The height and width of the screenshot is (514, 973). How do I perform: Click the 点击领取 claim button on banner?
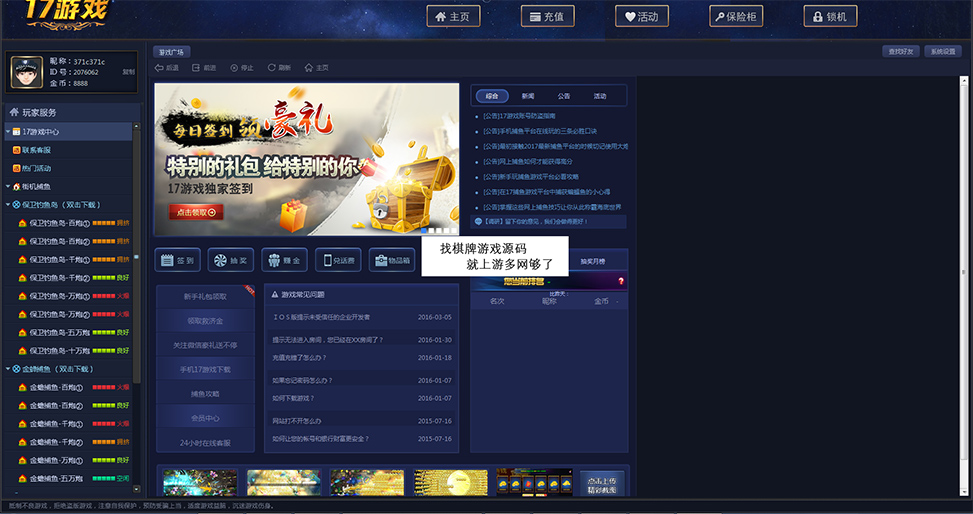(196, 212)
